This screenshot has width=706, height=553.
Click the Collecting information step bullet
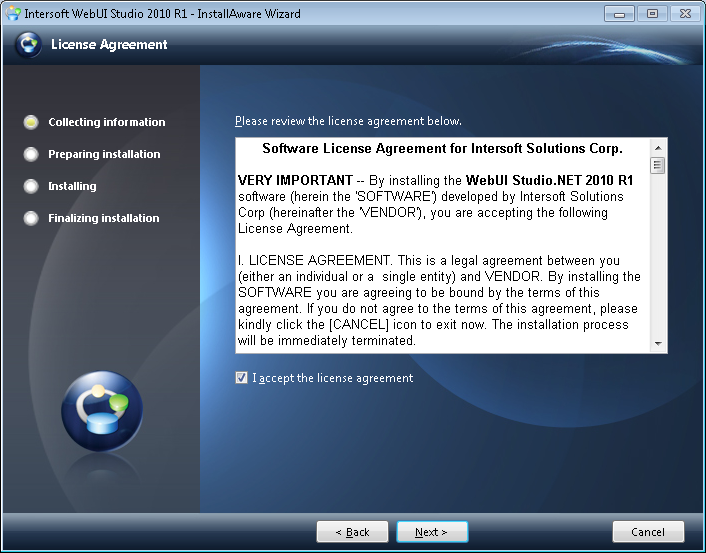[31, 122]
